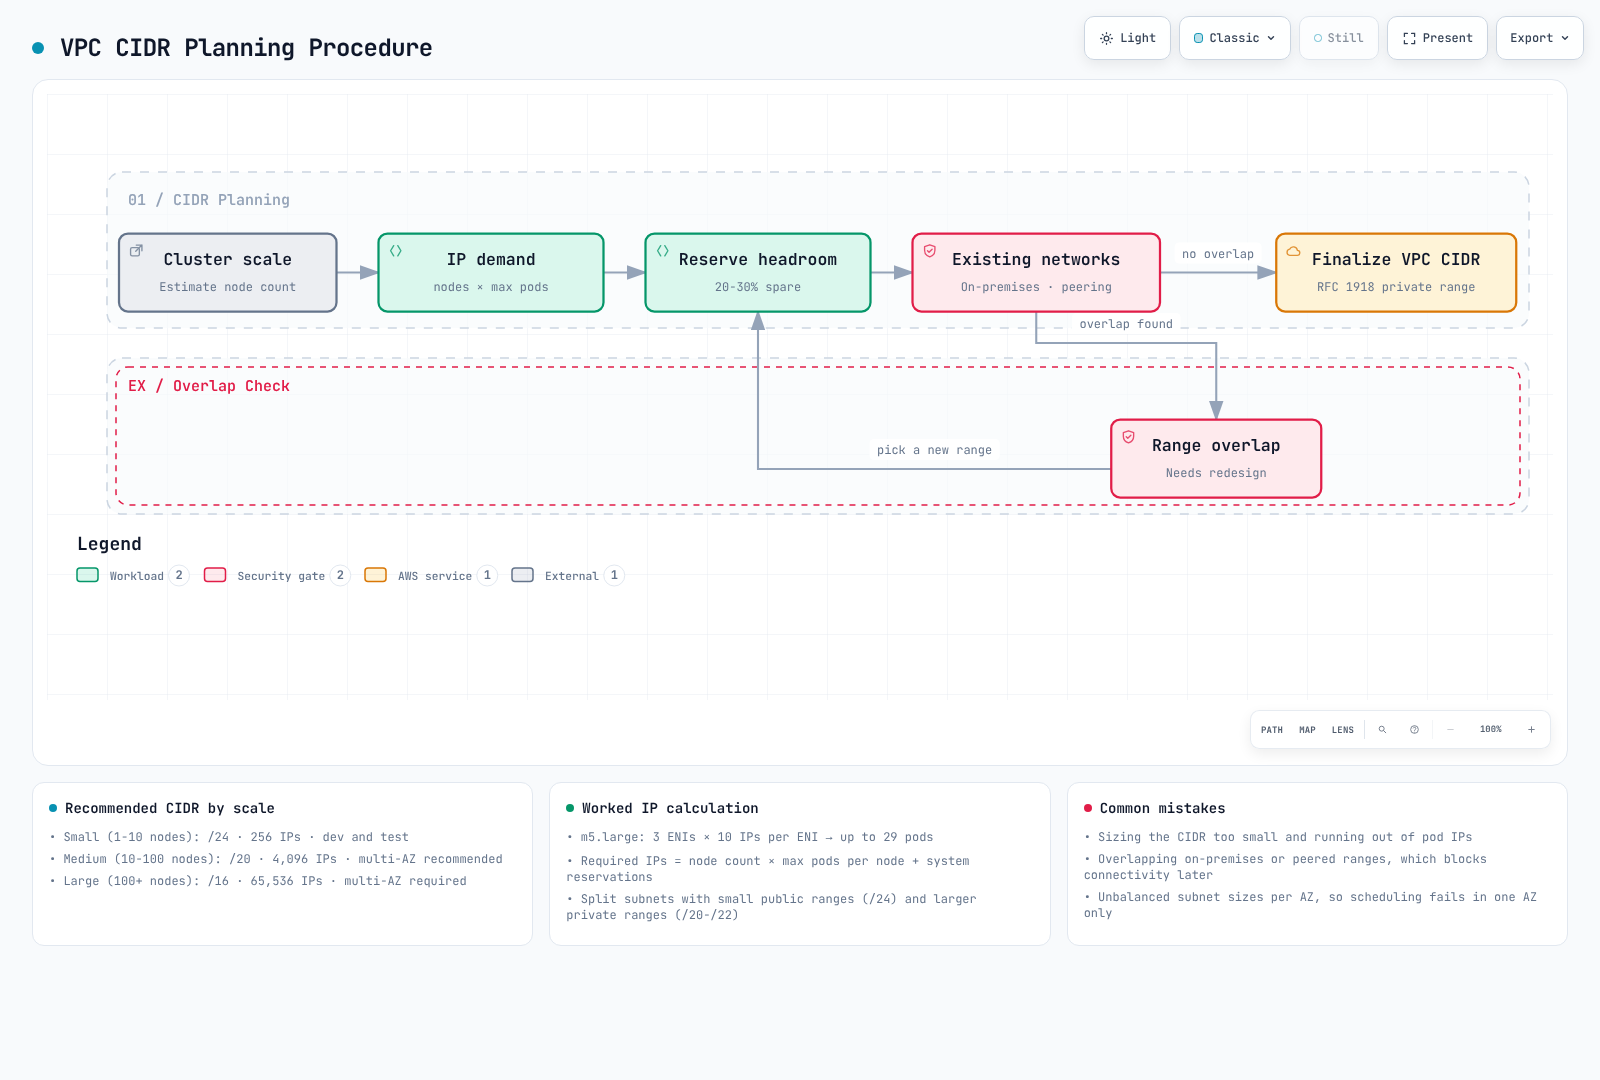The height and width of the screenshot is (1080, 1600).
Task: Toggle Security gate legend filter
Action: pyautogui.click(x=277, y=575)
